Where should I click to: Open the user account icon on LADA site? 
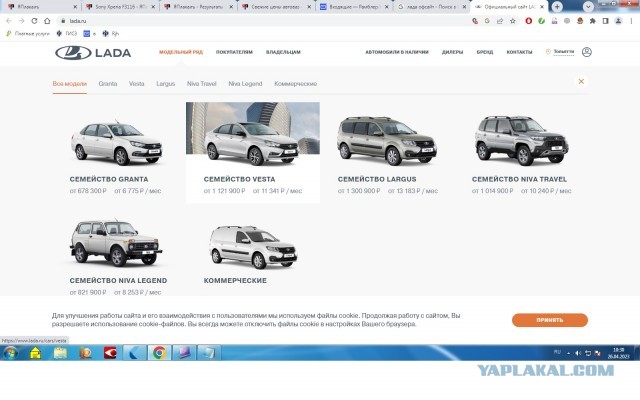[587, 52]
